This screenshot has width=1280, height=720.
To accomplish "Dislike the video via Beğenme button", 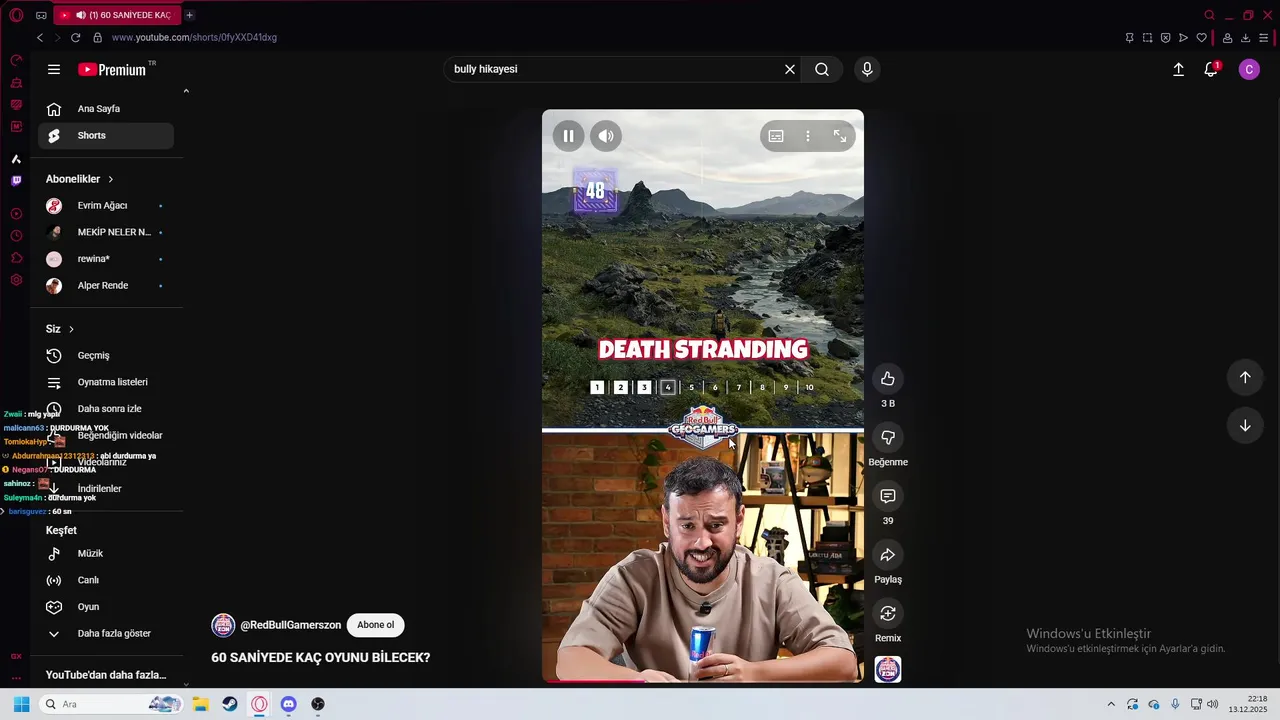I will pos(888,437).
